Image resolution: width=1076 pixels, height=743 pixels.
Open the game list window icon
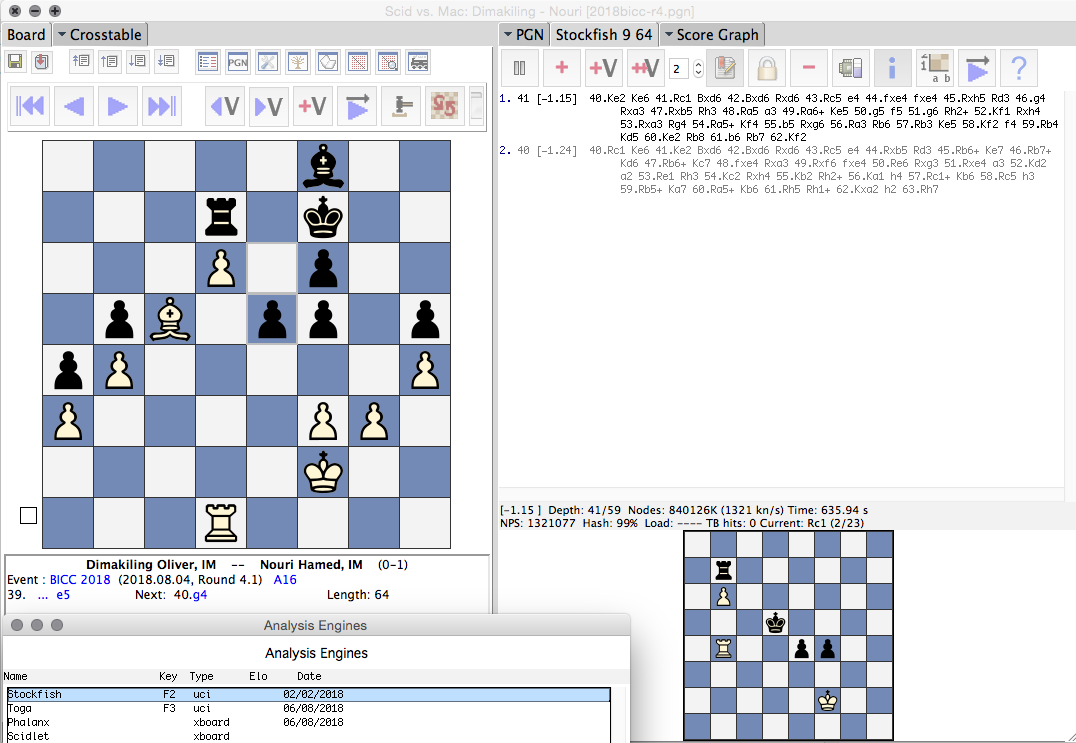[207, 62]
